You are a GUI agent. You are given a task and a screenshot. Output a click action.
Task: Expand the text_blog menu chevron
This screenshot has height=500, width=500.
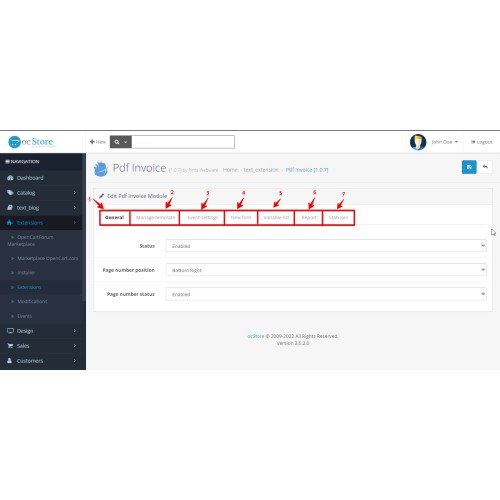(x=75, y=208)
